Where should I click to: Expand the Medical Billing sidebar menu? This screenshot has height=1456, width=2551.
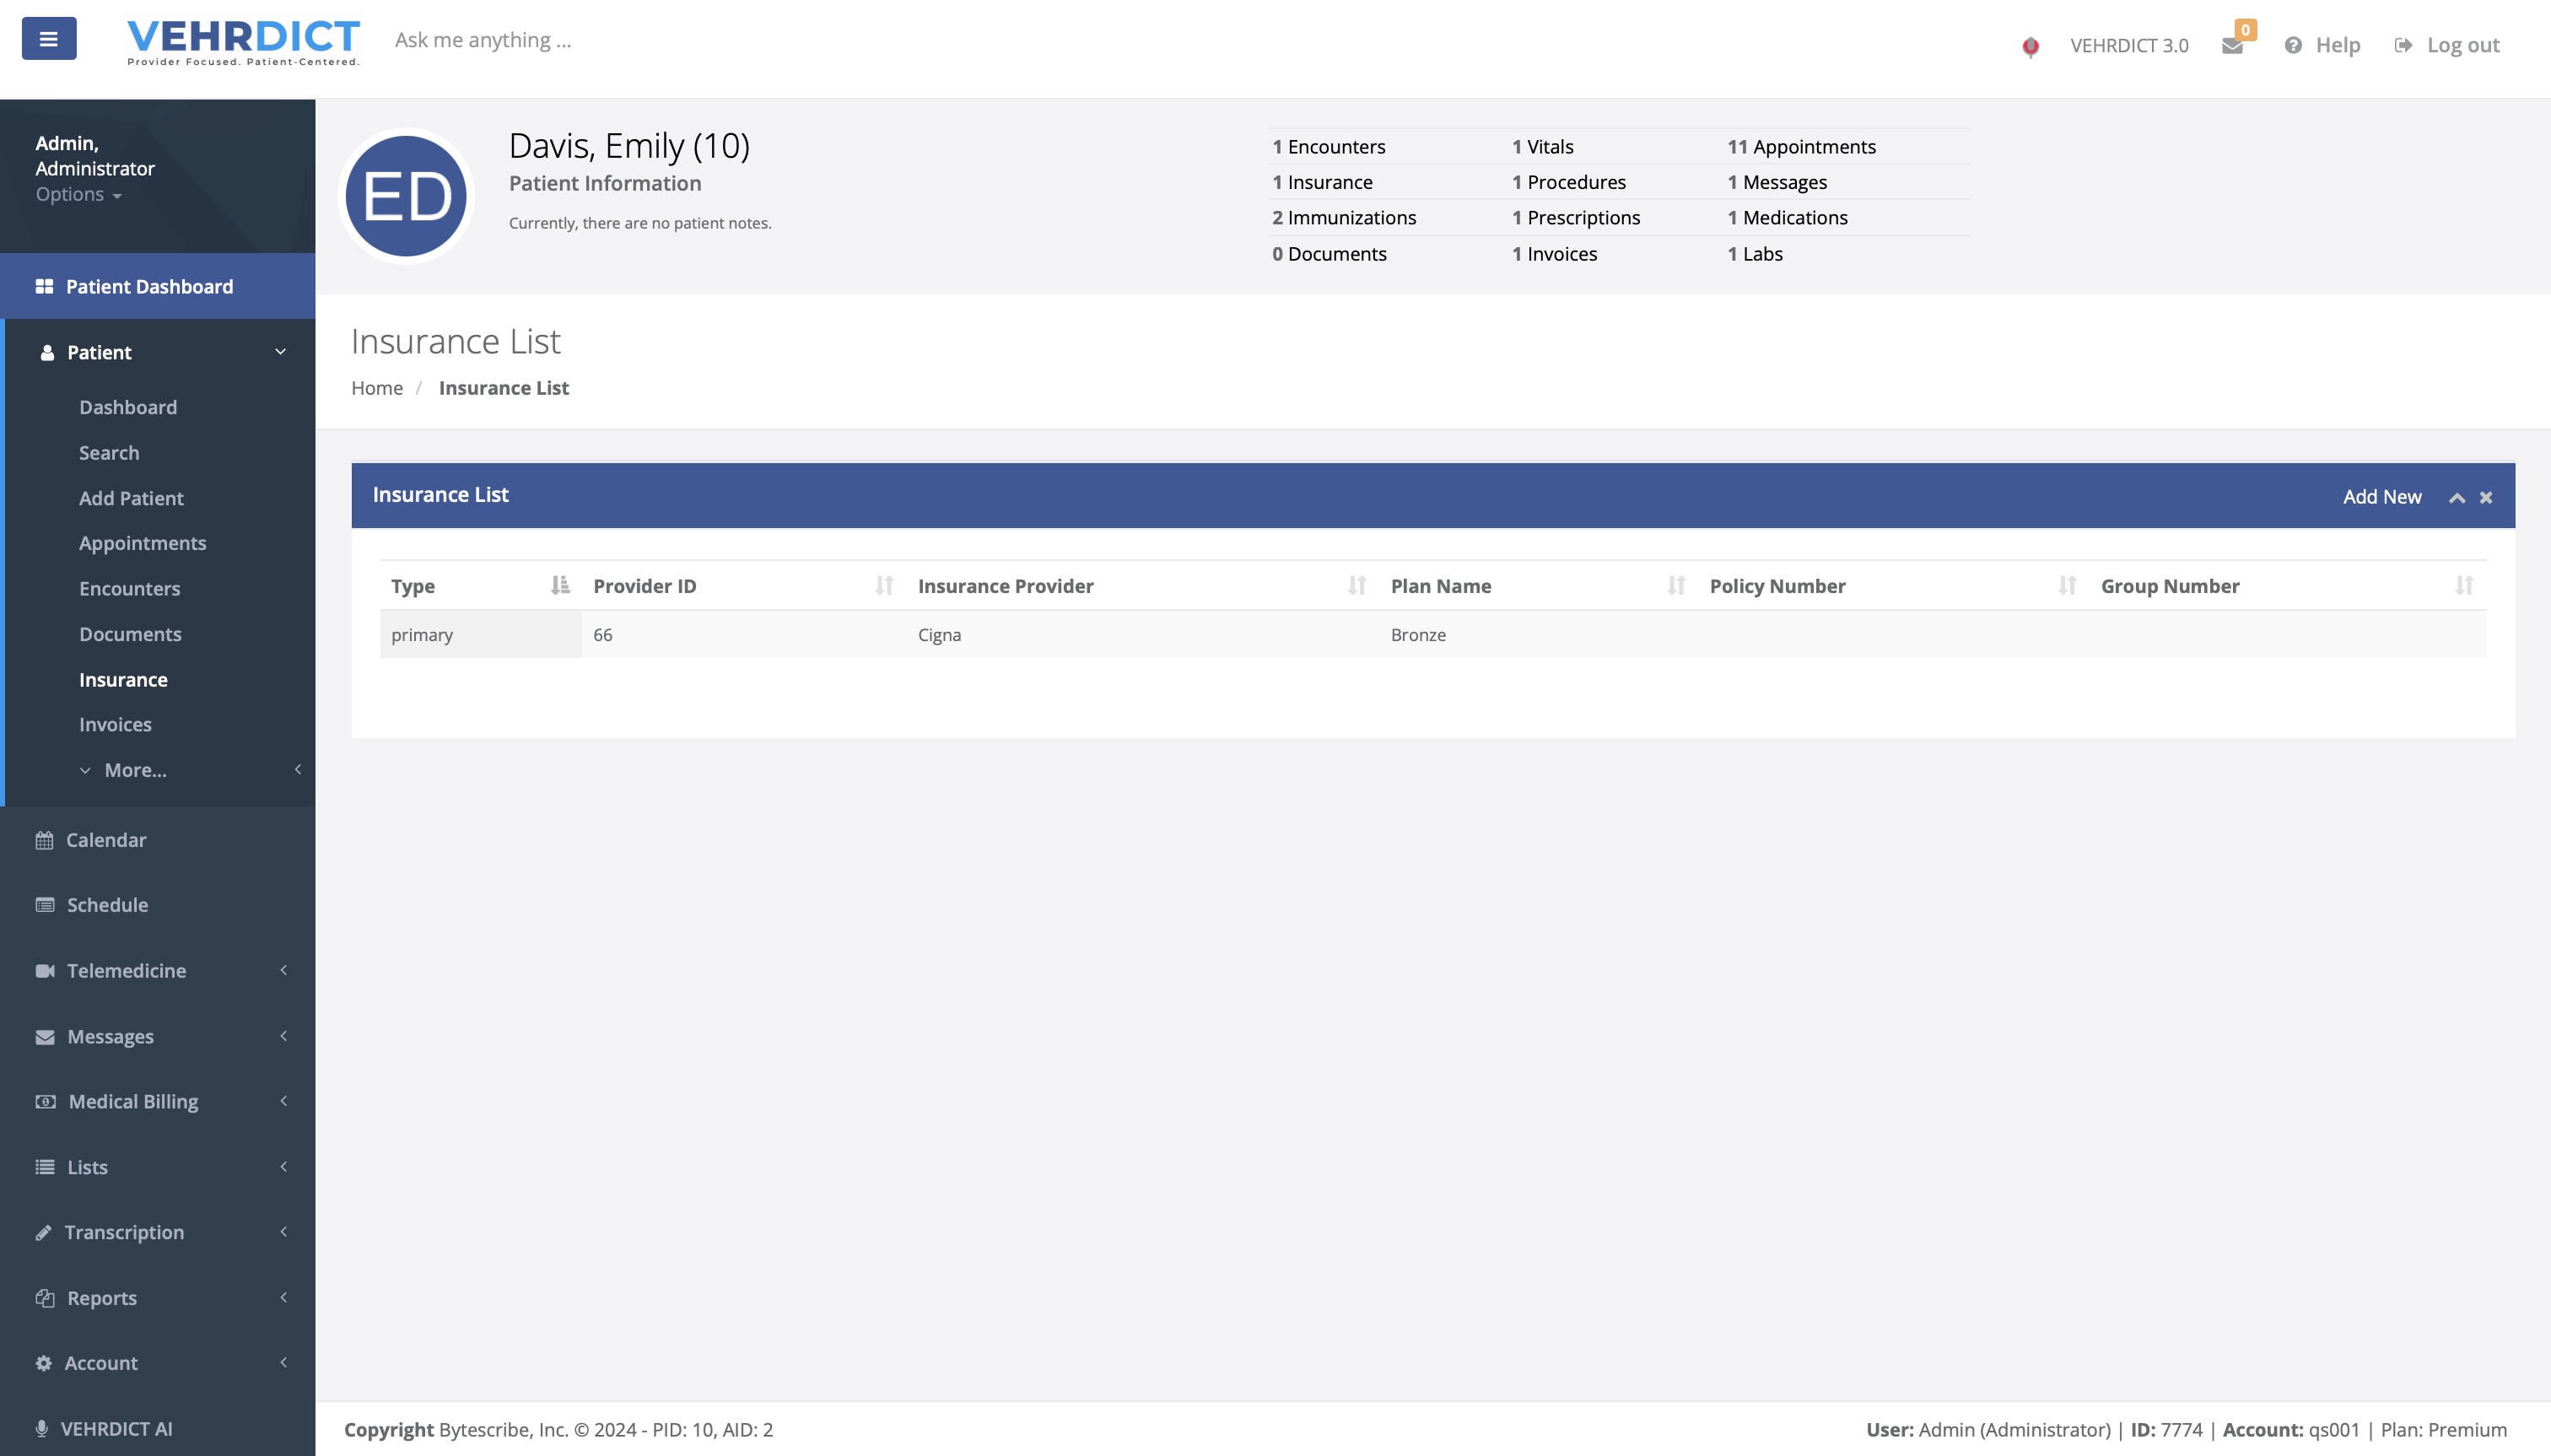point(133,1101)
